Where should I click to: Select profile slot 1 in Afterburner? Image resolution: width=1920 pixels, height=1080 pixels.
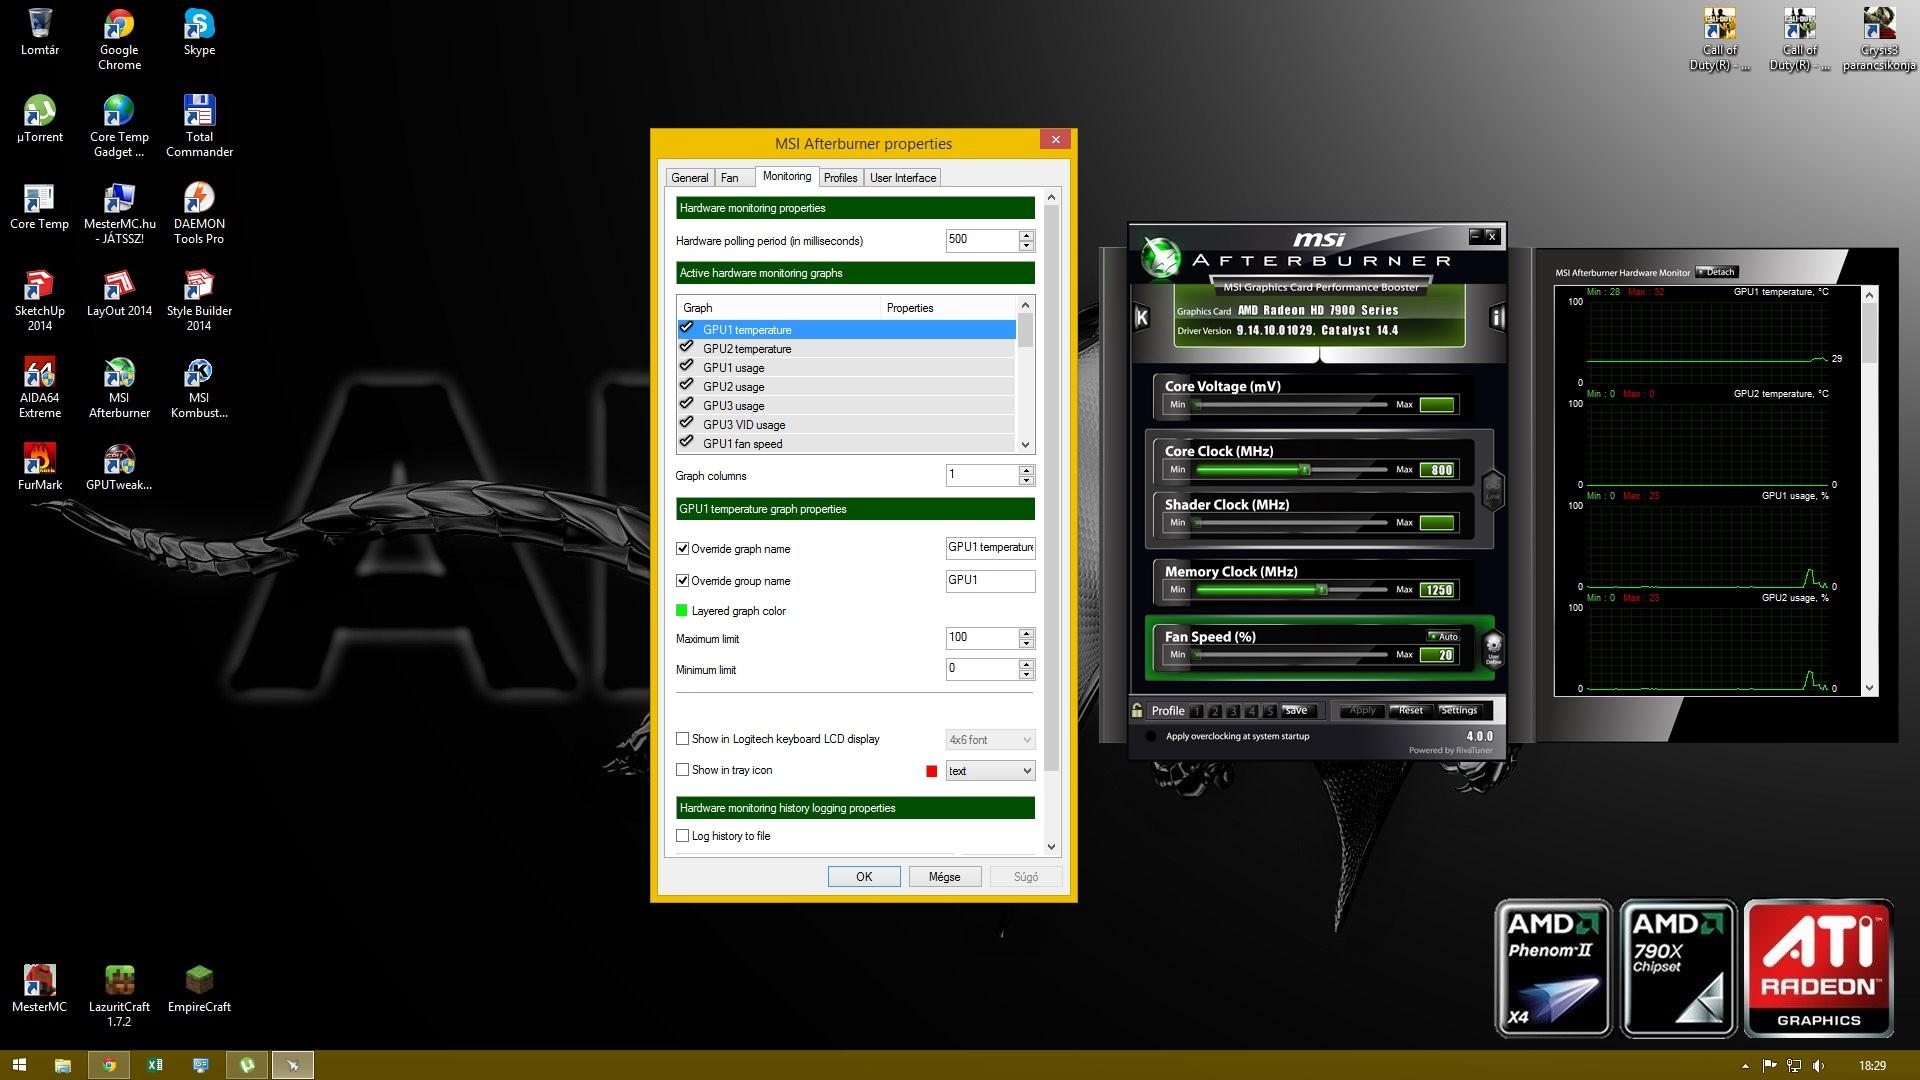1196,711
